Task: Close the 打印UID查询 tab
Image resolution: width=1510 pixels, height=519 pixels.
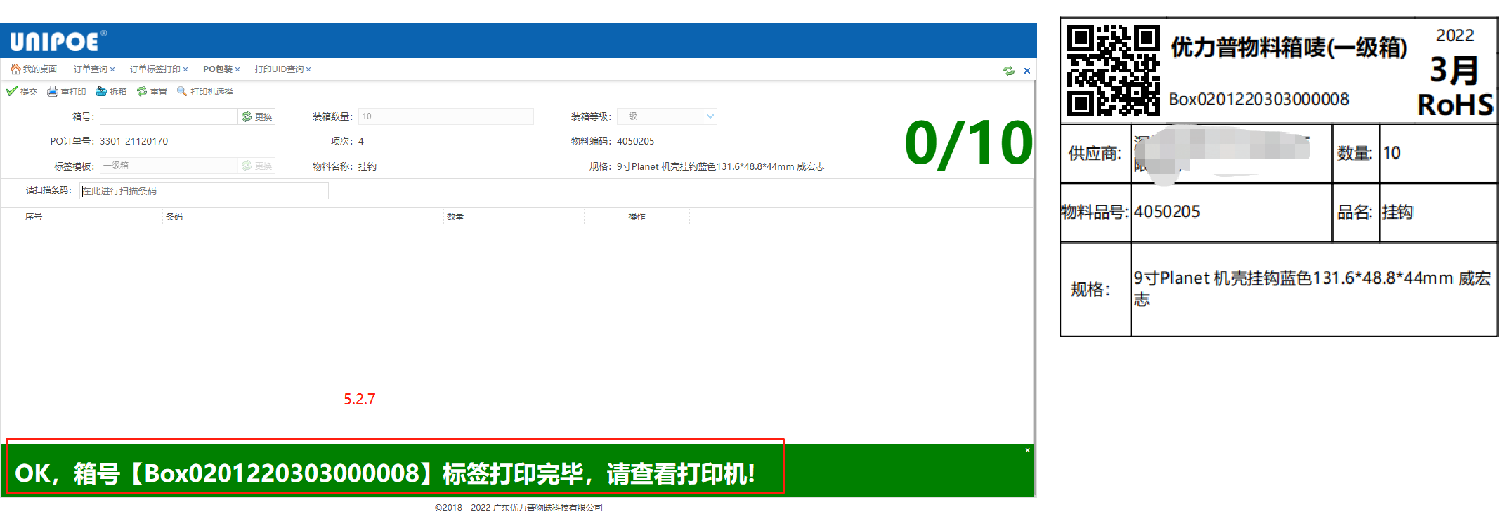Action: click(309, 70)
